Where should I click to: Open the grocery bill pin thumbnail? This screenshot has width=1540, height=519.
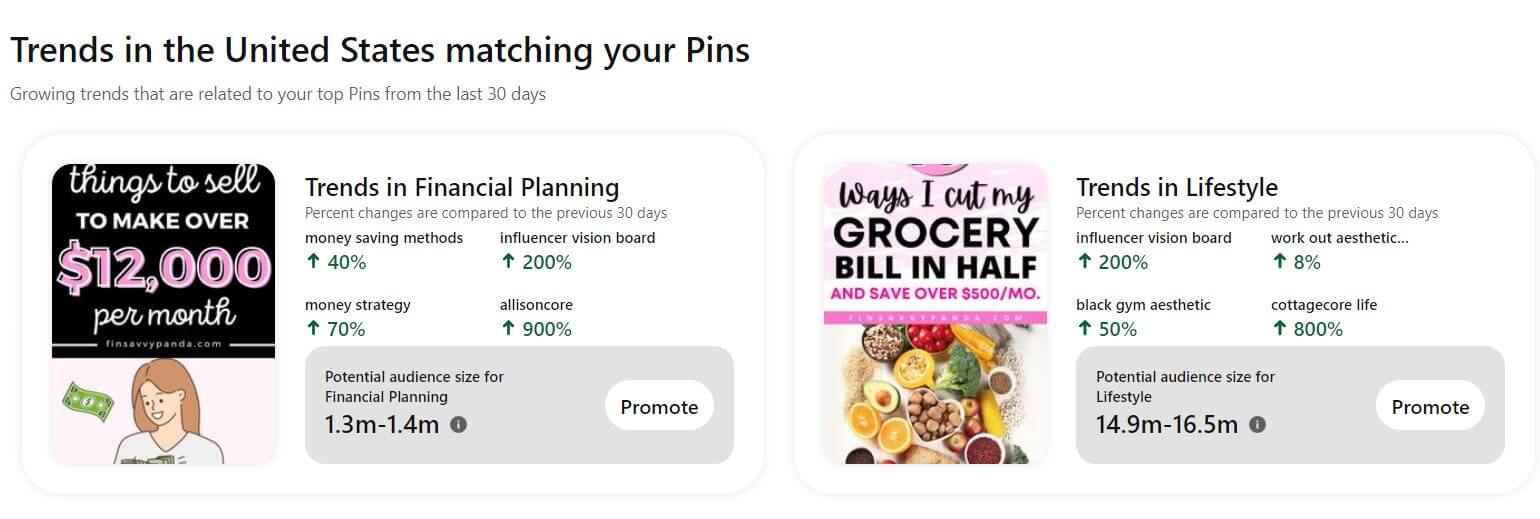pyautogui.click(x=935, y=313)
